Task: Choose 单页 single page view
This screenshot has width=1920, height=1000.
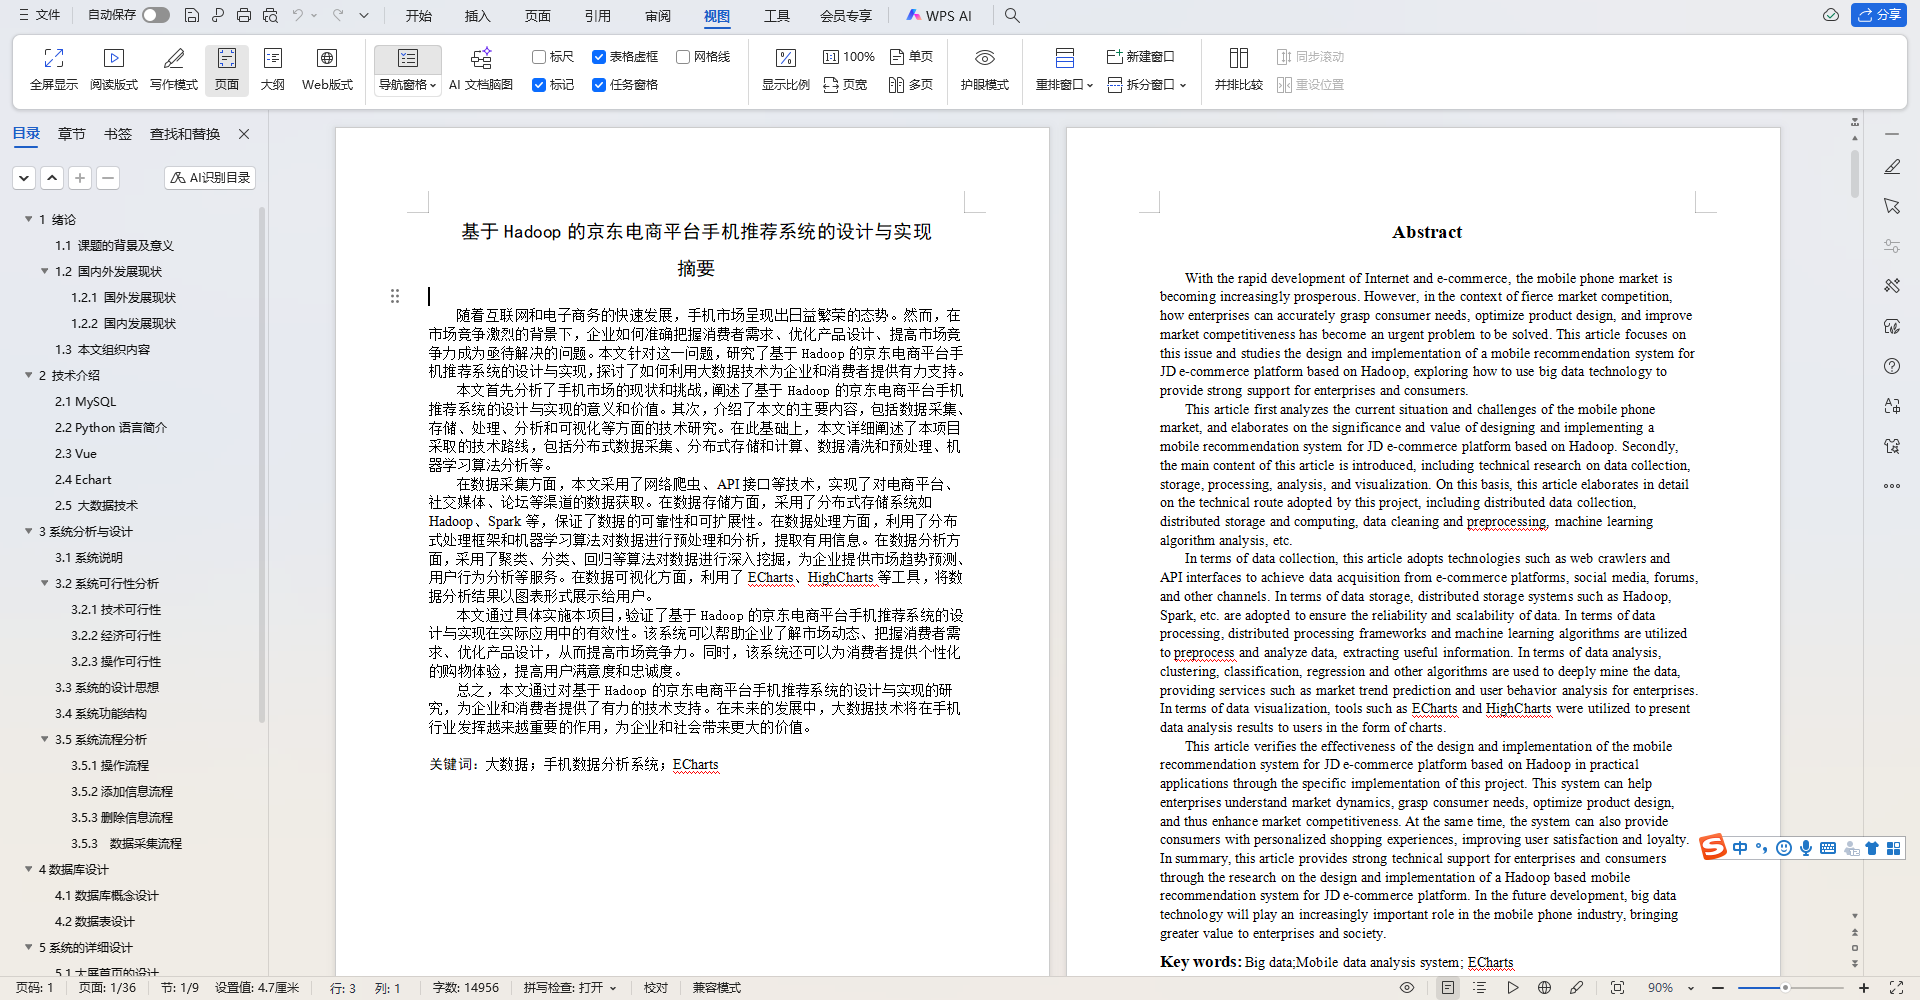Action: tap(911, 57)
